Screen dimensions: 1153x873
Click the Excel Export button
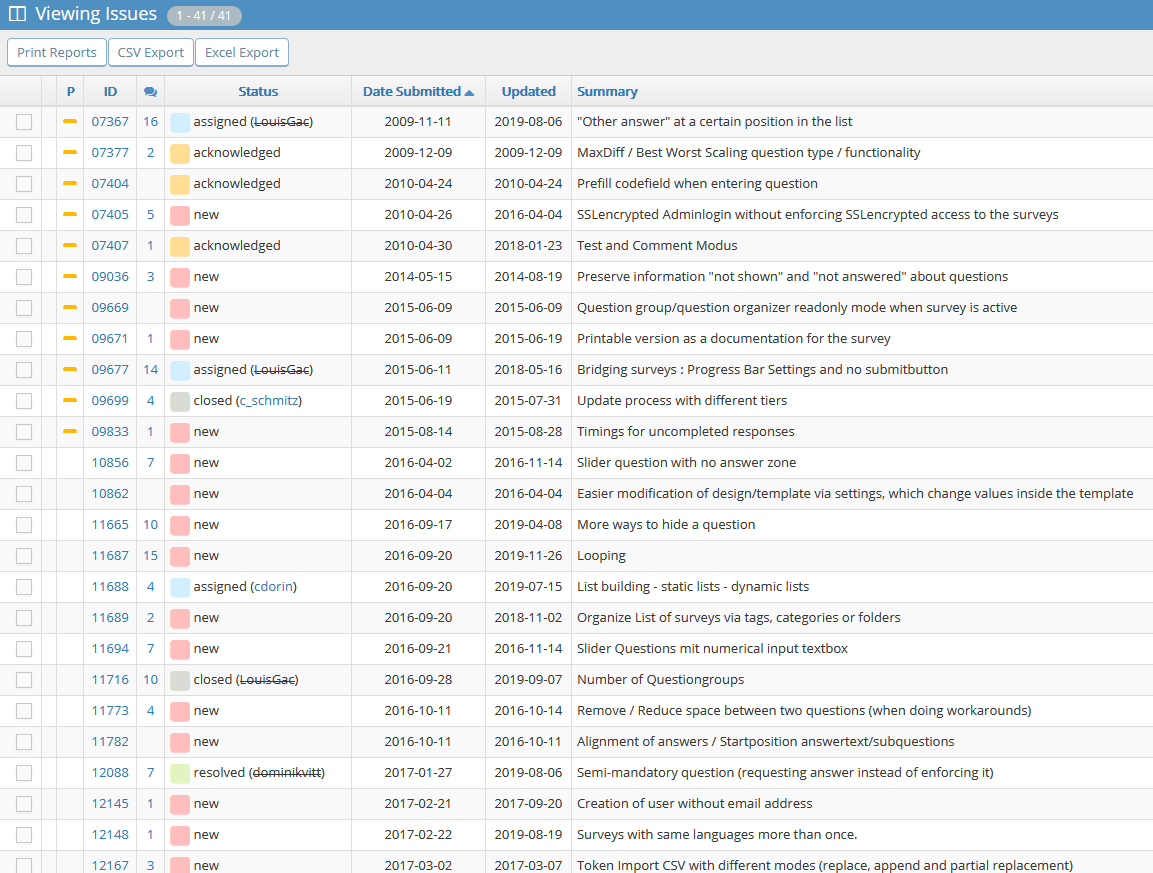[242, 53]
